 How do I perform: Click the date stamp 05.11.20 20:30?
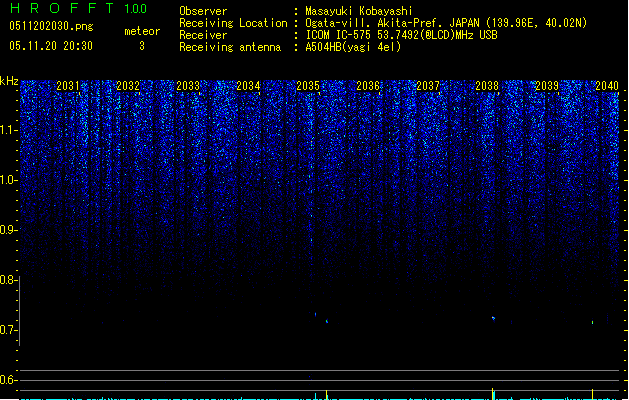tap(51, 46)
